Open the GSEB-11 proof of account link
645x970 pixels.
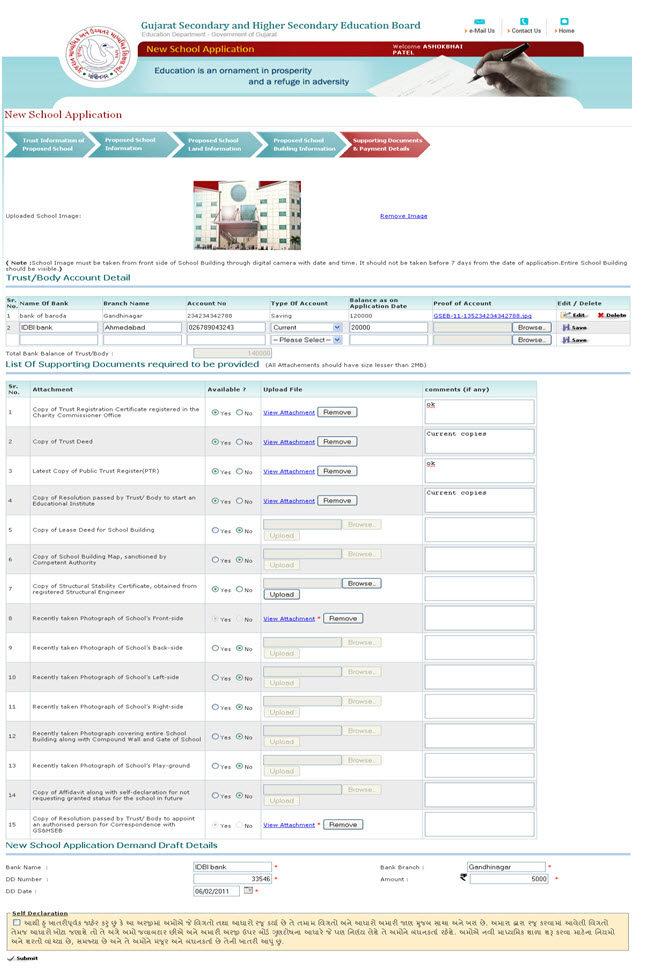click(482, 316)
